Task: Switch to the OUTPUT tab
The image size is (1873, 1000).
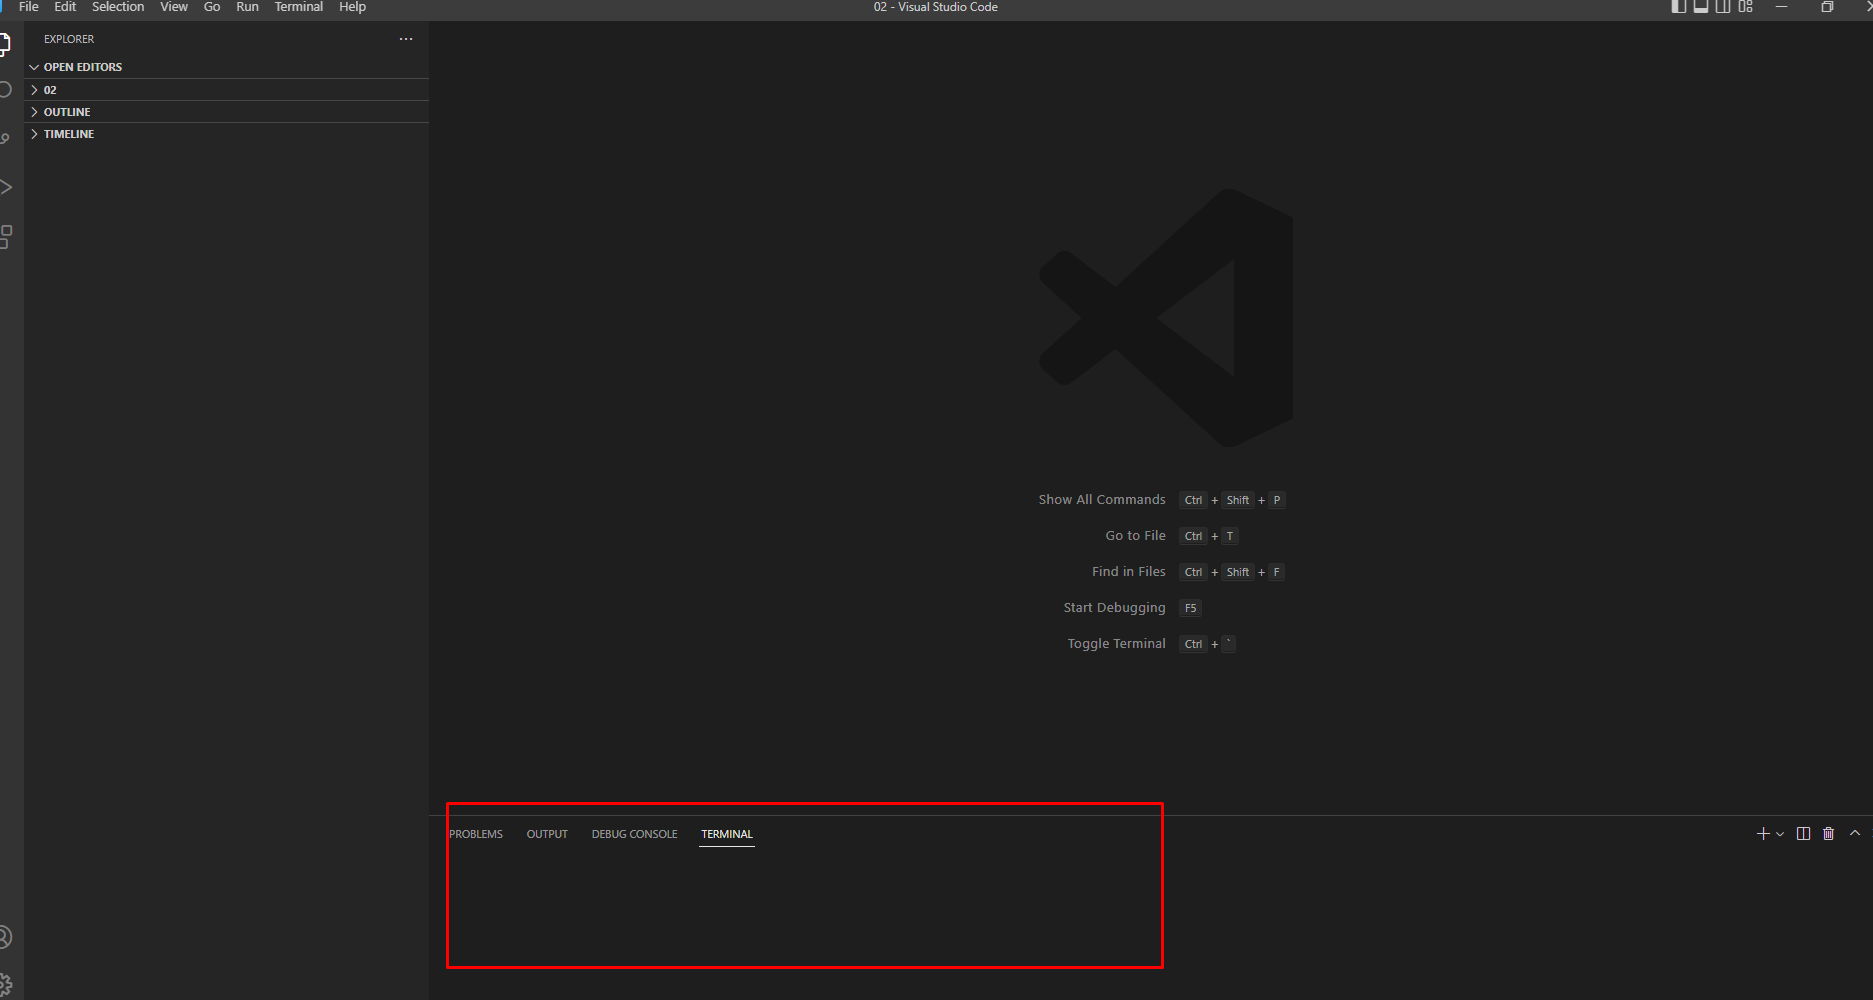Action: (546, 833)
